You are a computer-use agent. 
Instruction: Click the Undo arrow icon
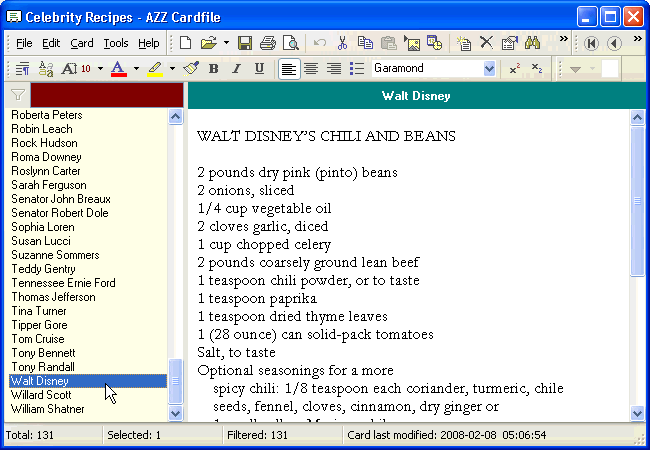[320, 43]
